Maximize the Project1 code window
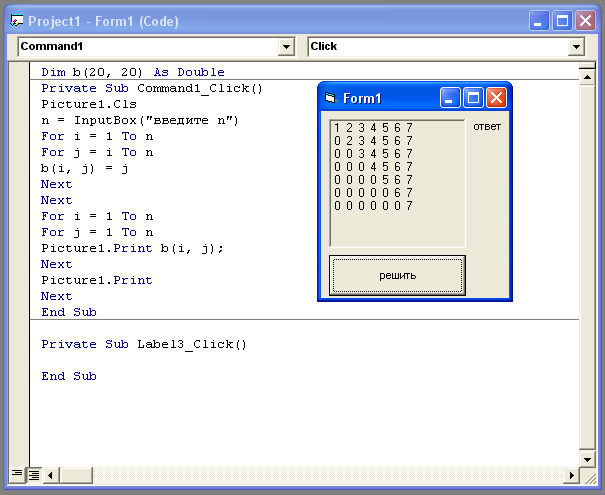The height and width of the screenshot is (495, 605). 562,20
